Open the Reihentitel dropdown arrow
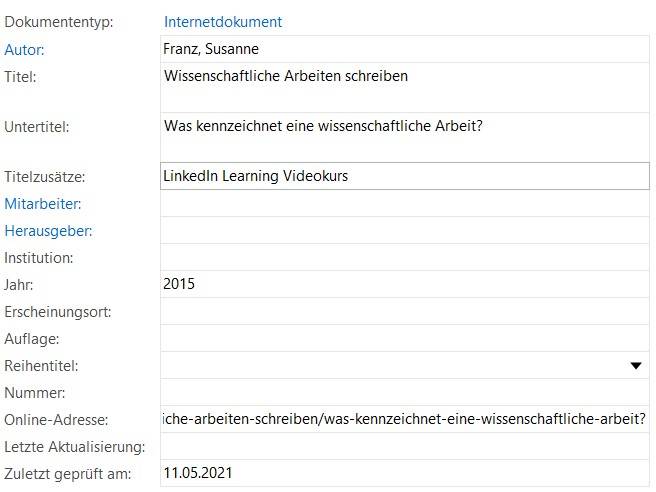Image resolution: width=656 pixels, height=492 pixels. [635, 366]
